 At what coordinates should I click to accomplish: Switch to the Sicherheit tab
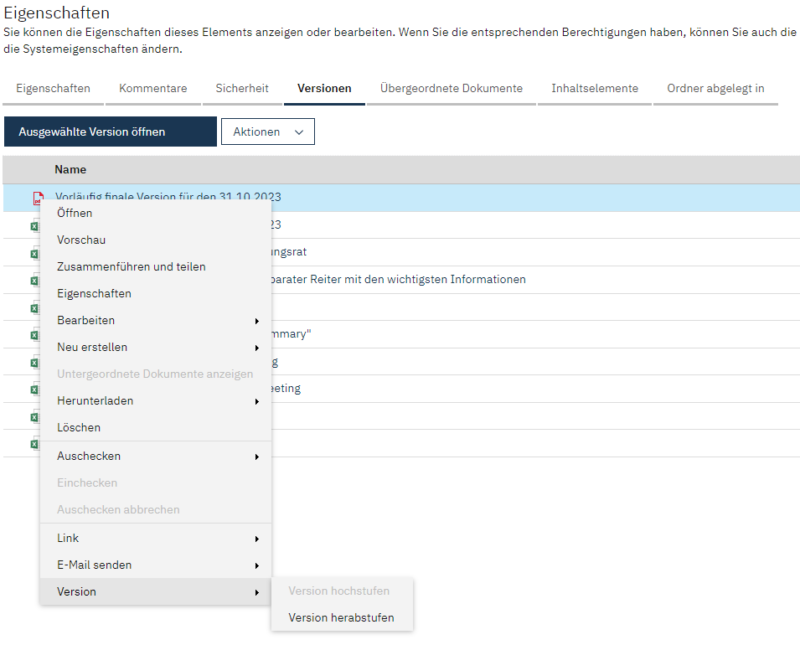pyautogui.click(x=242, y=89)
